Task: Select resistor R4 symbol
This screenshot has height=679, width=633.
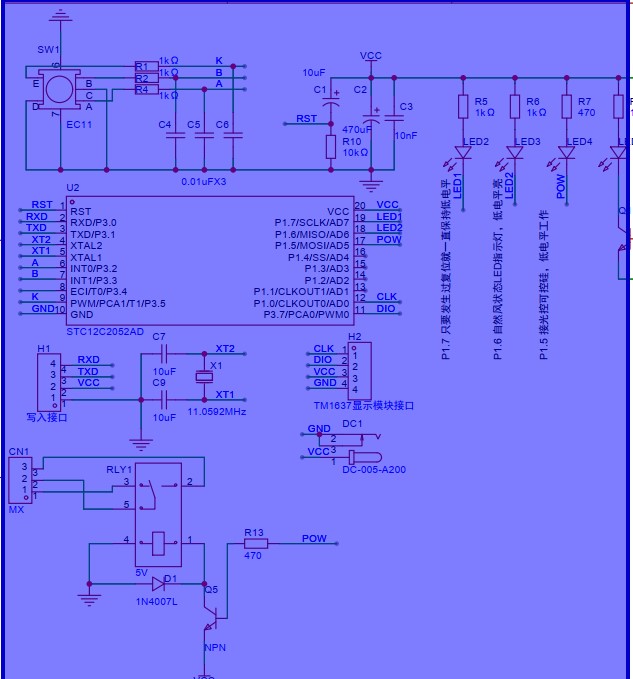Action: (147, 90)
